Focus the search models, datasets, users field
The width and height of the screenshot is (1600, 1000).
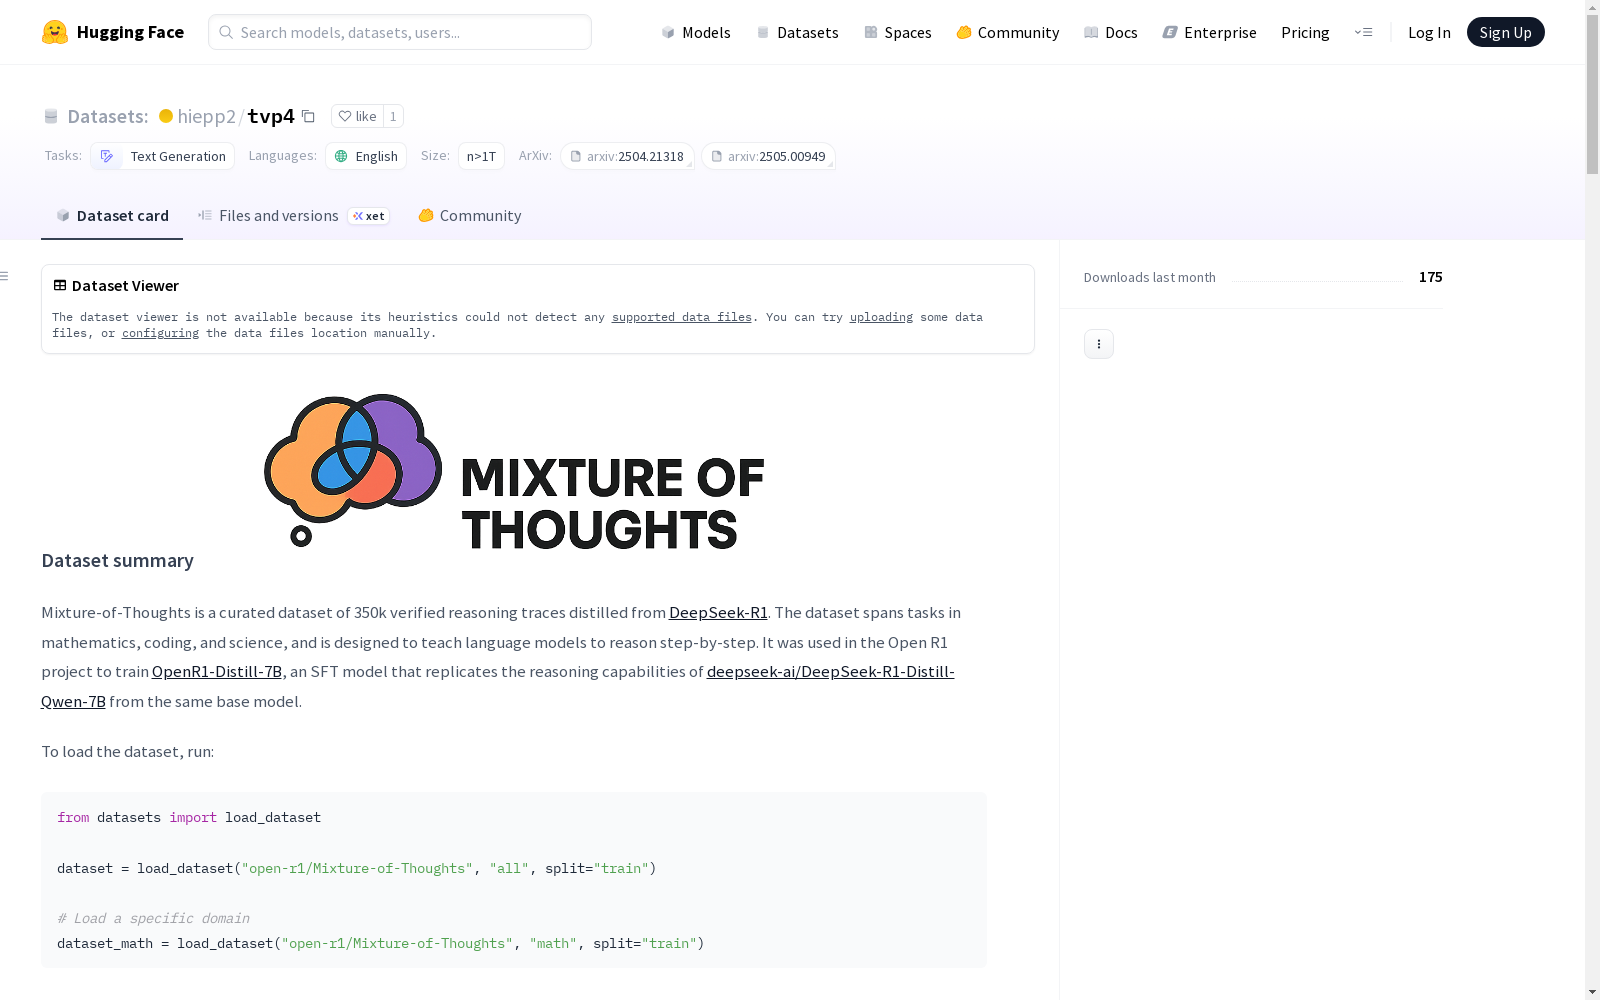click(400, 32)
